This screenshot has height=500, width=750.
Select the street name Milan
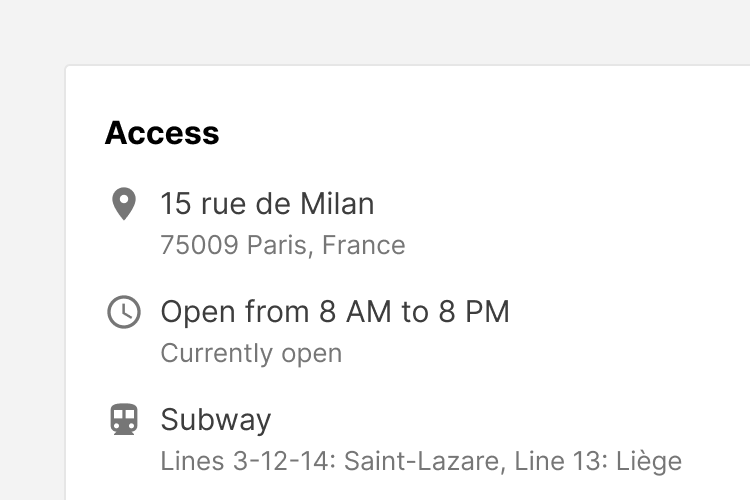[x=336, y=204]
